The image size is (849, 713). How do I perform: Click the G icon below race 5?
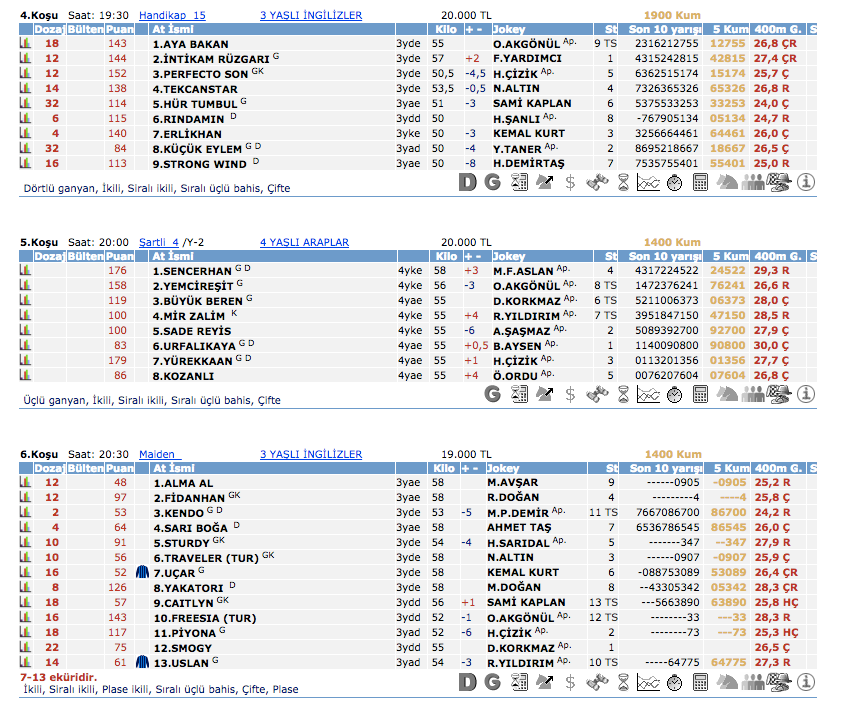pyautogui.click(x=492, y=394)
